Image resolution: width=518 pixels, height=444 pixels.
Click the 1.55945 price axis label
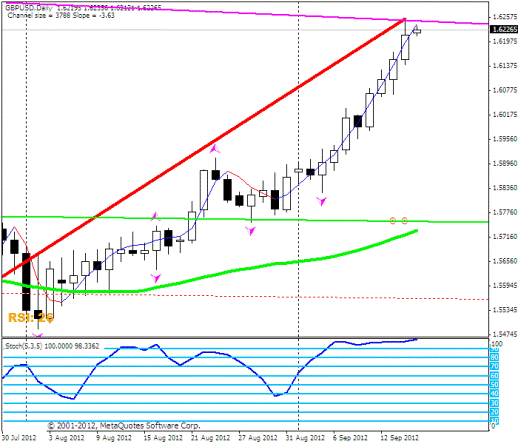click(505, 285)
